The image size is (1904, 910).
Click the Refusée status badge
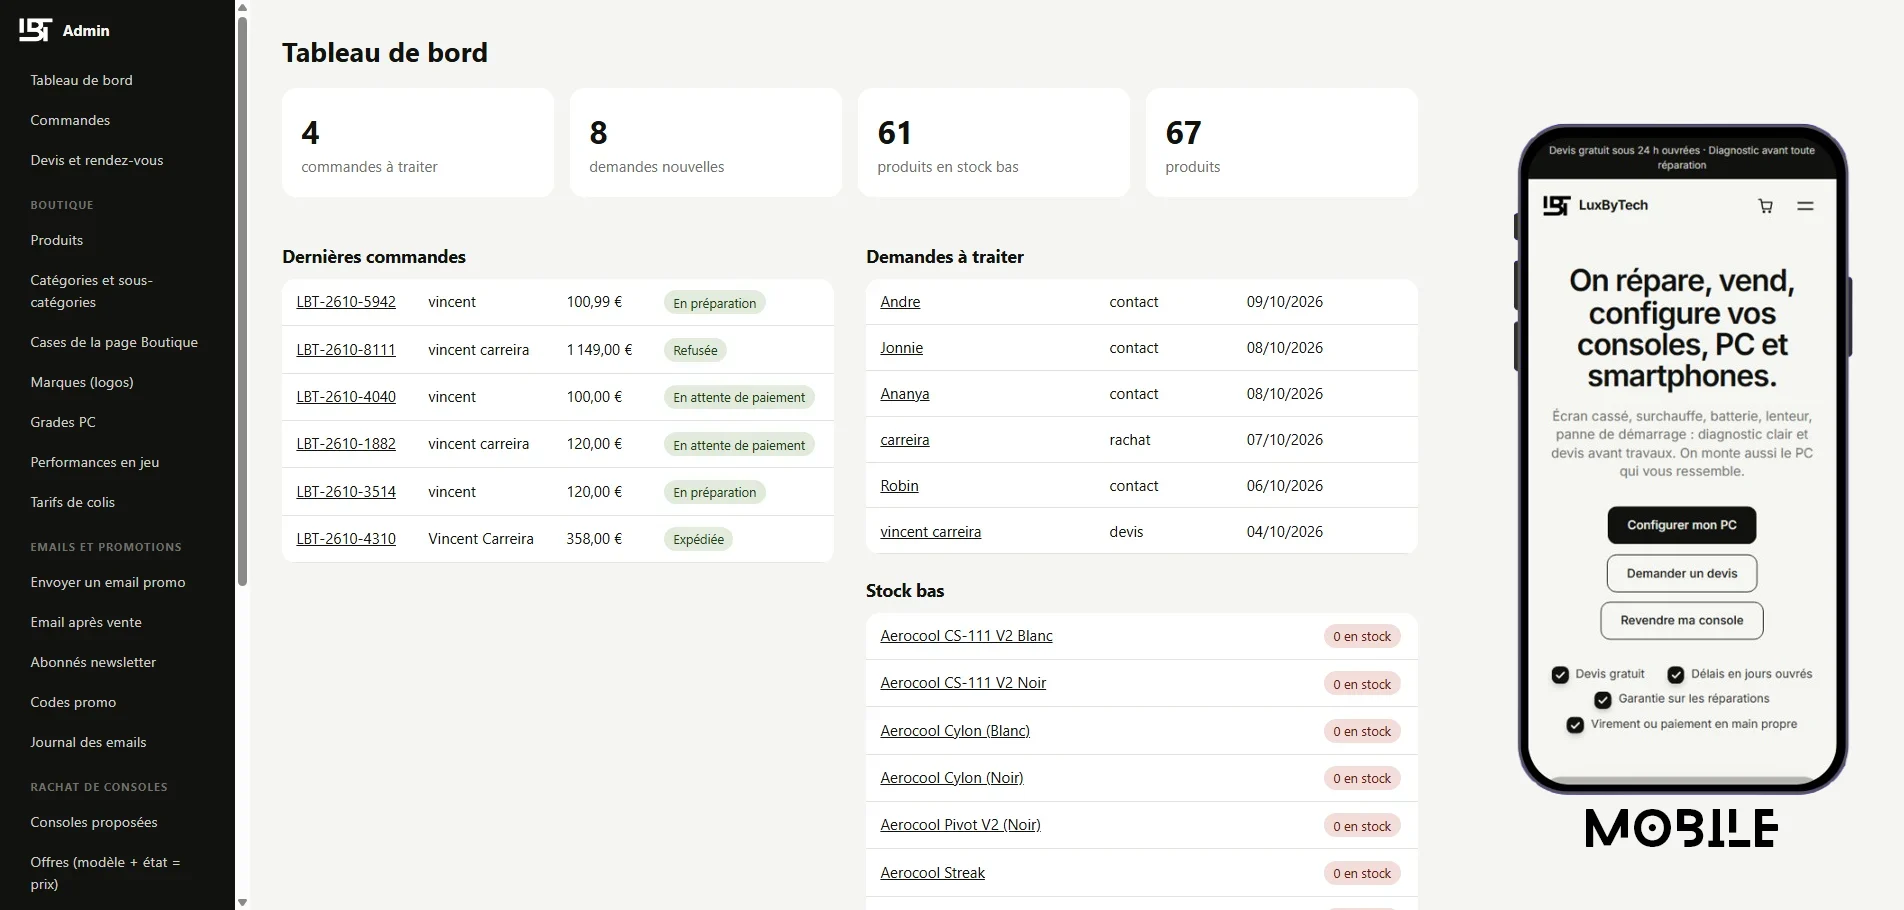click(x=695, y=351)
